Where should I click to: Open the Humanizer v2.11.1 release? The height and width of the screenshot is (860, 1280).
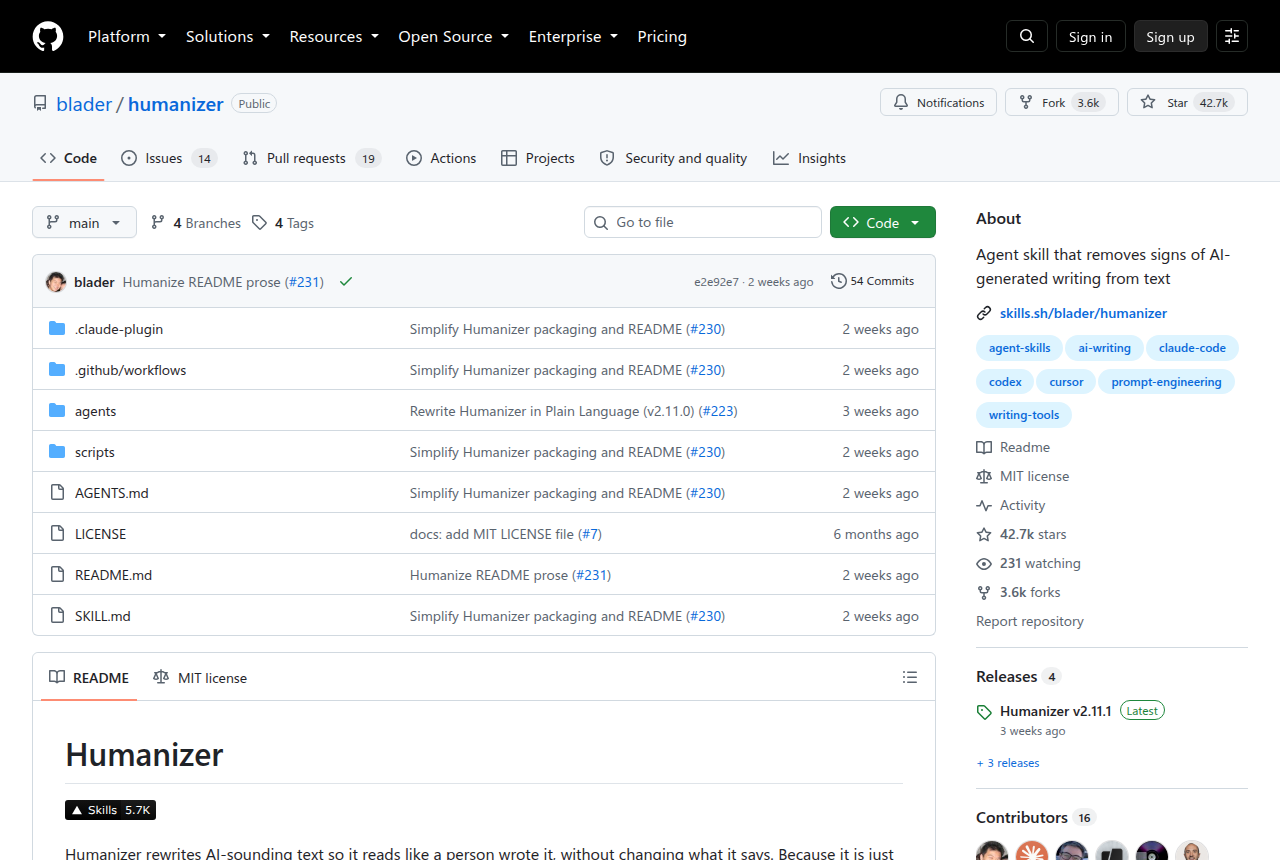(x=1056, y=711)
